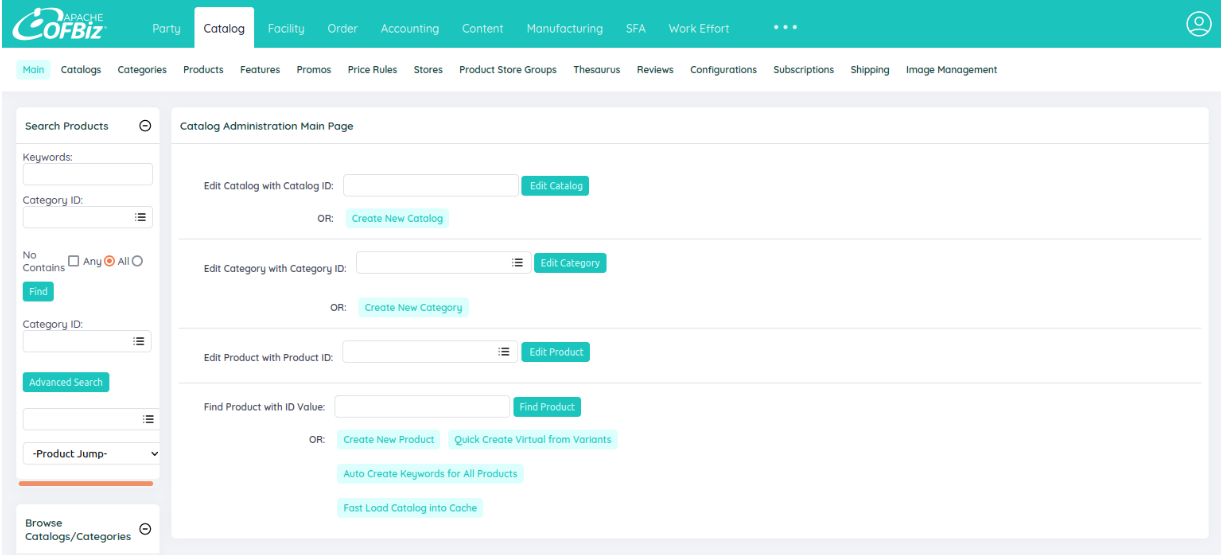The height and width of the screenshot is (555, 1221).
Task: Switch to the Order application
Action: (342, 28)
